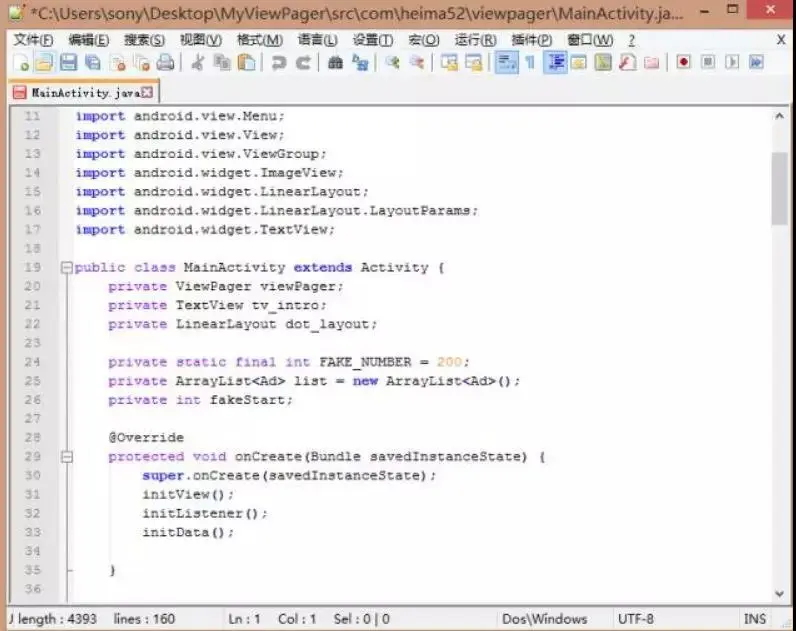The image size is (796, 631).
Task: Open the user defined language dialog icon
Action: pyautogui.click(x=579, y=63)
